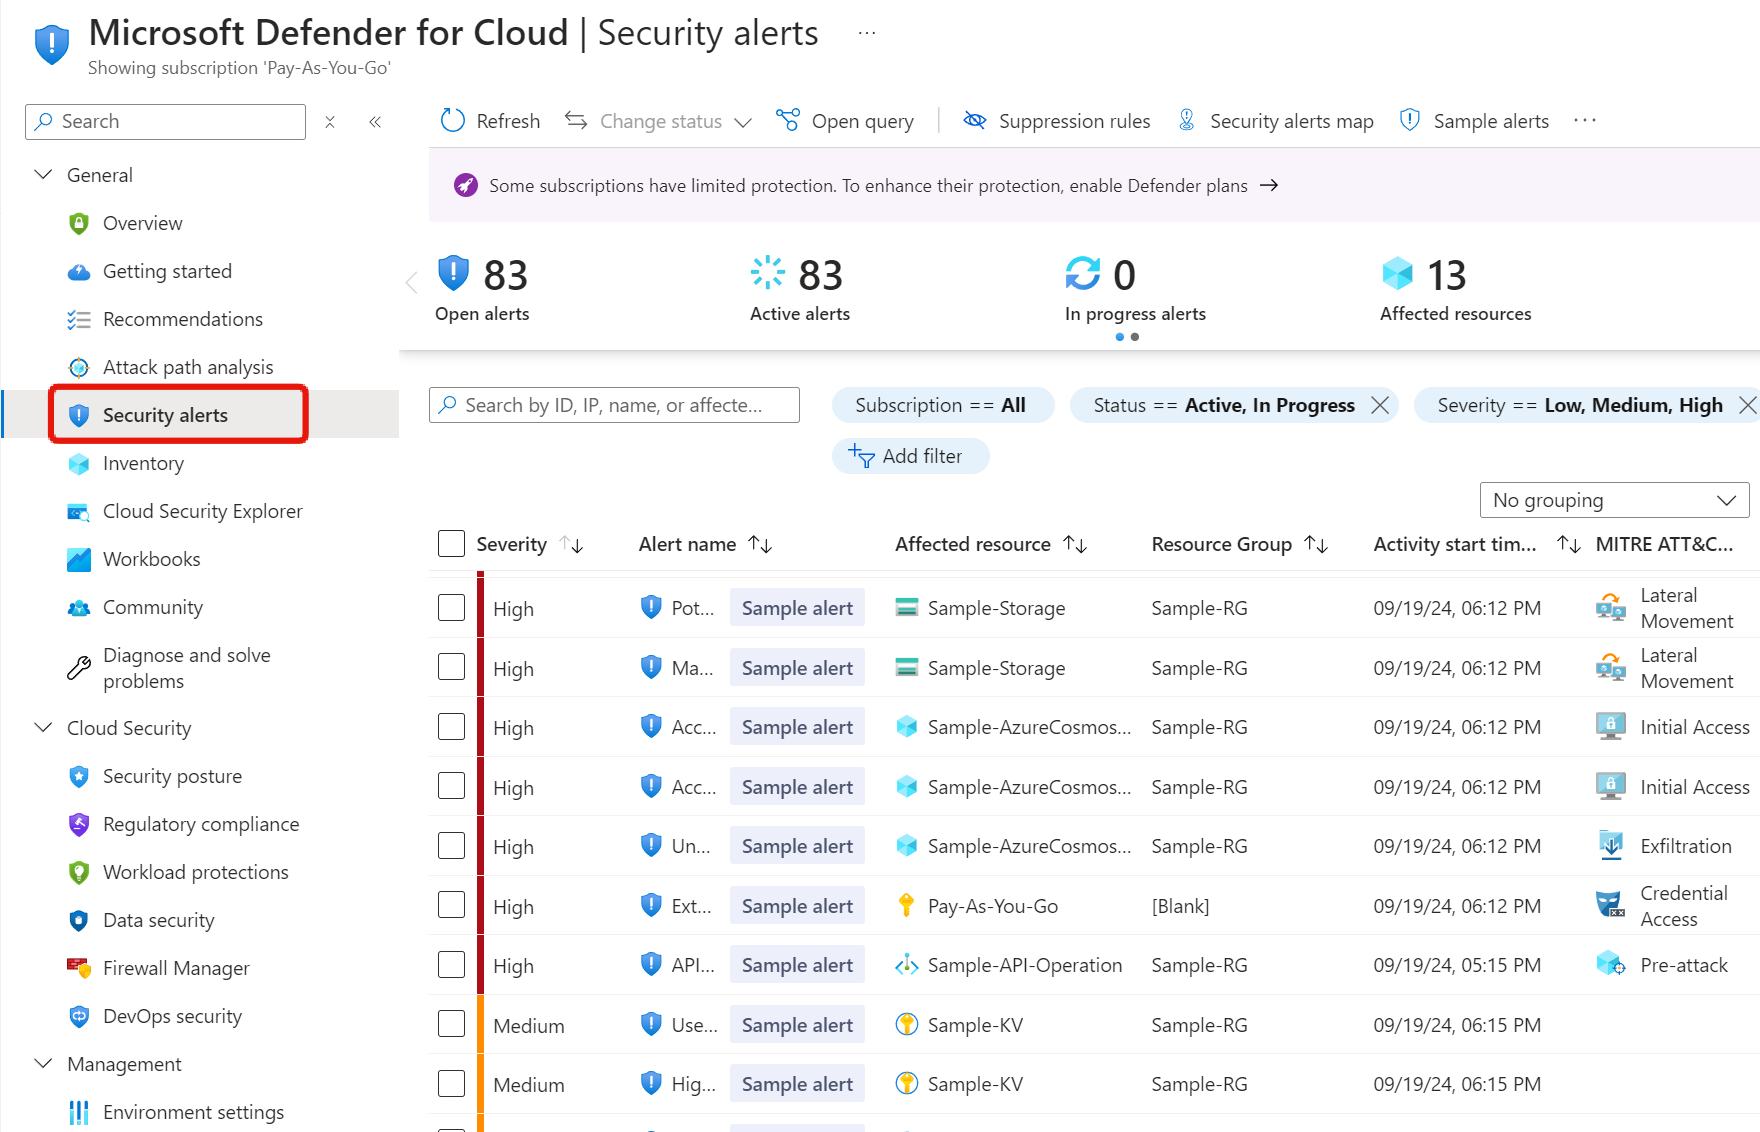Open the Change status dropdown
1760x1132 pixels.
(658, 121)
